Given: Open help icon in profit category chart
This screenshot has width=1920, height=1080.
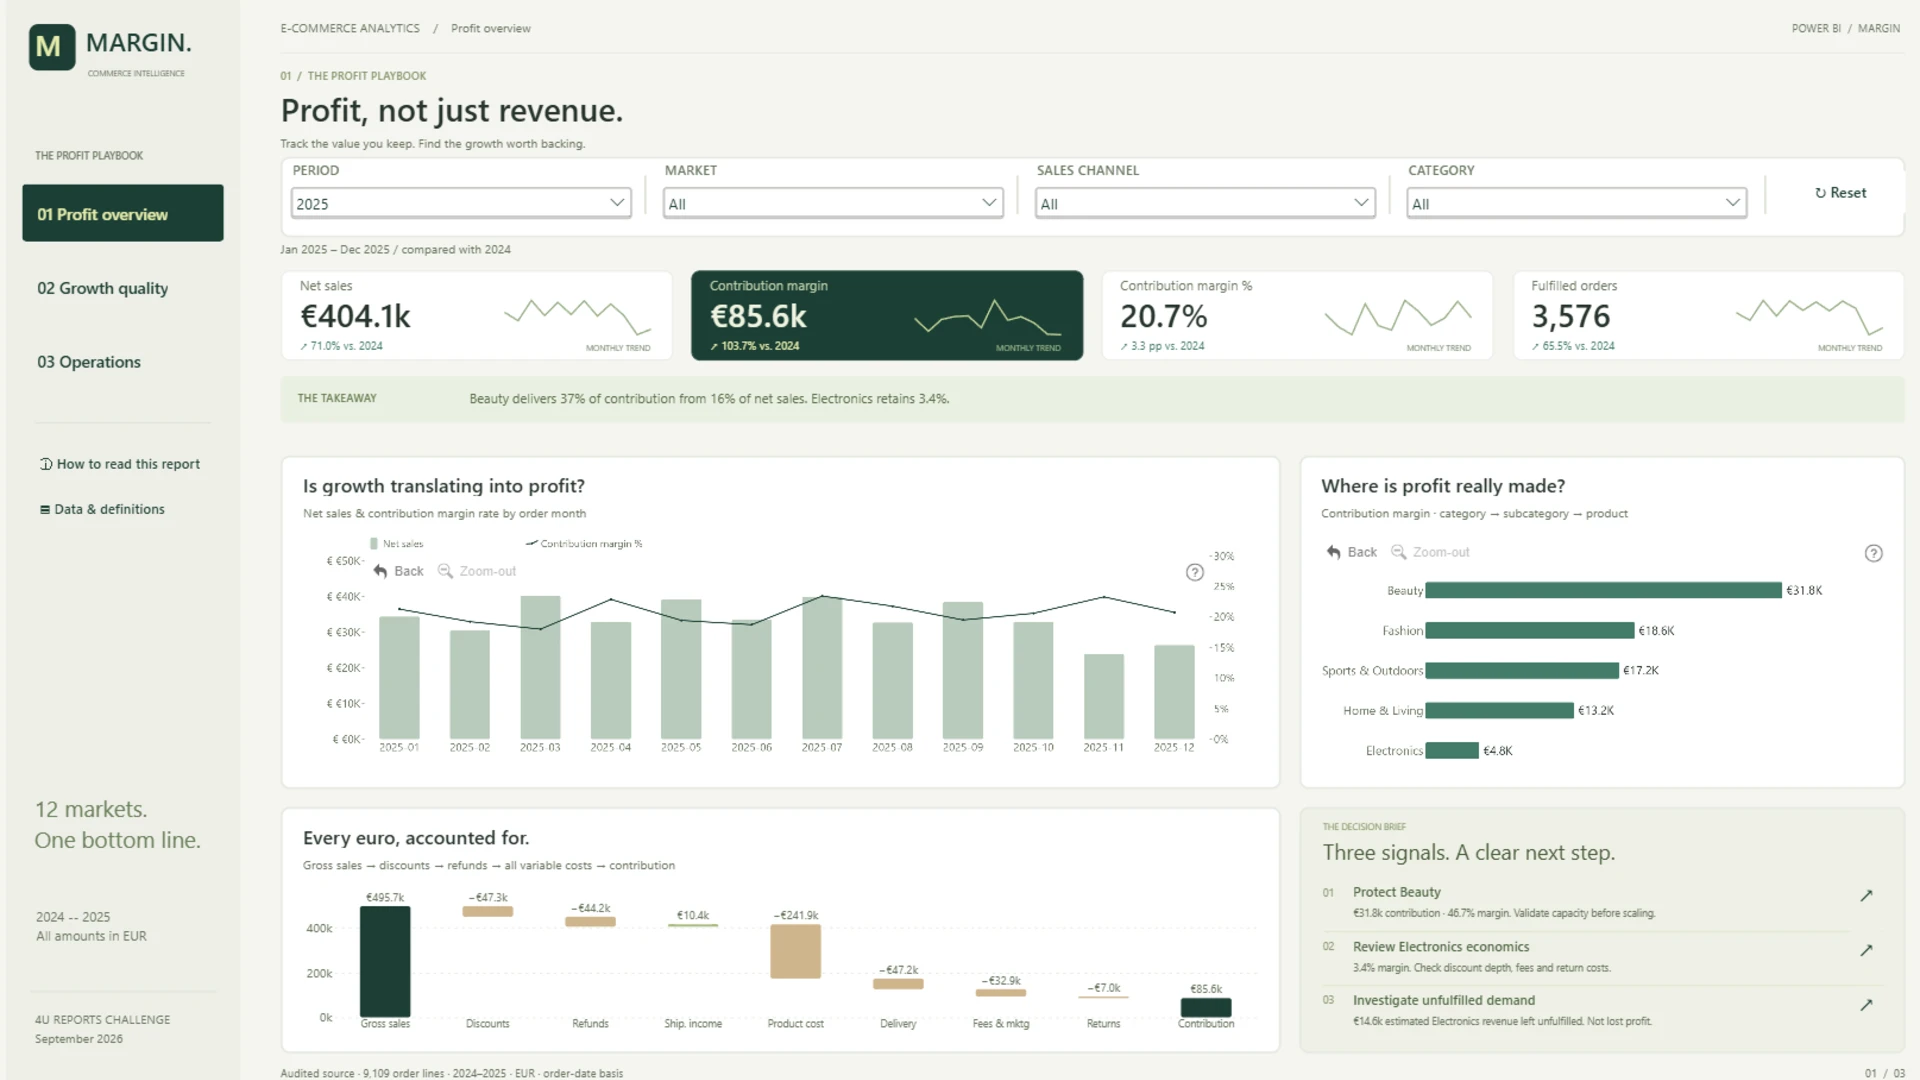Looking at the screenshot, I should pos(1873,553).
